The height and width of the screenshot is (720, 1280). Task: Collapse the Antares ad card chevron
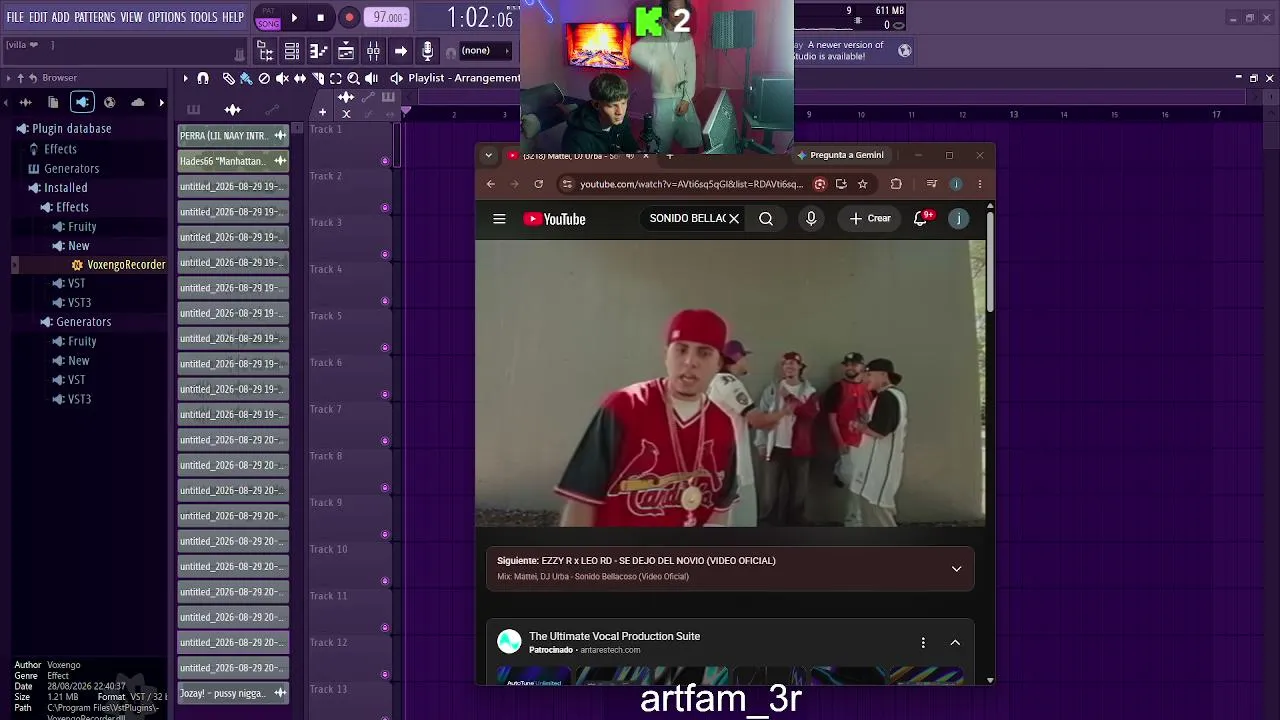(955, 643)
